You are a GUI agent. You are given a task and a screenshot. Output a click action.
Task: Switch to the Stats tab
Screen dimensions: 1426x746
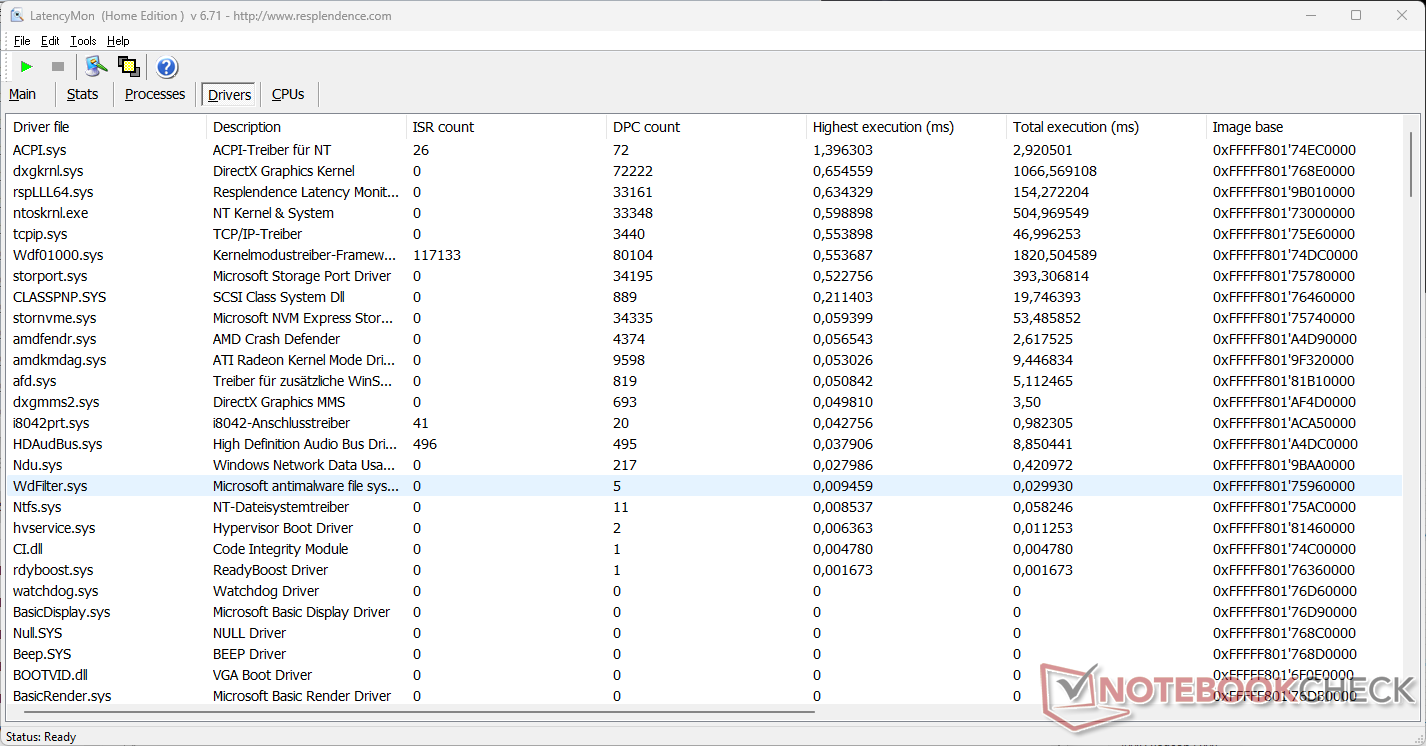click(x=82, y=94)
